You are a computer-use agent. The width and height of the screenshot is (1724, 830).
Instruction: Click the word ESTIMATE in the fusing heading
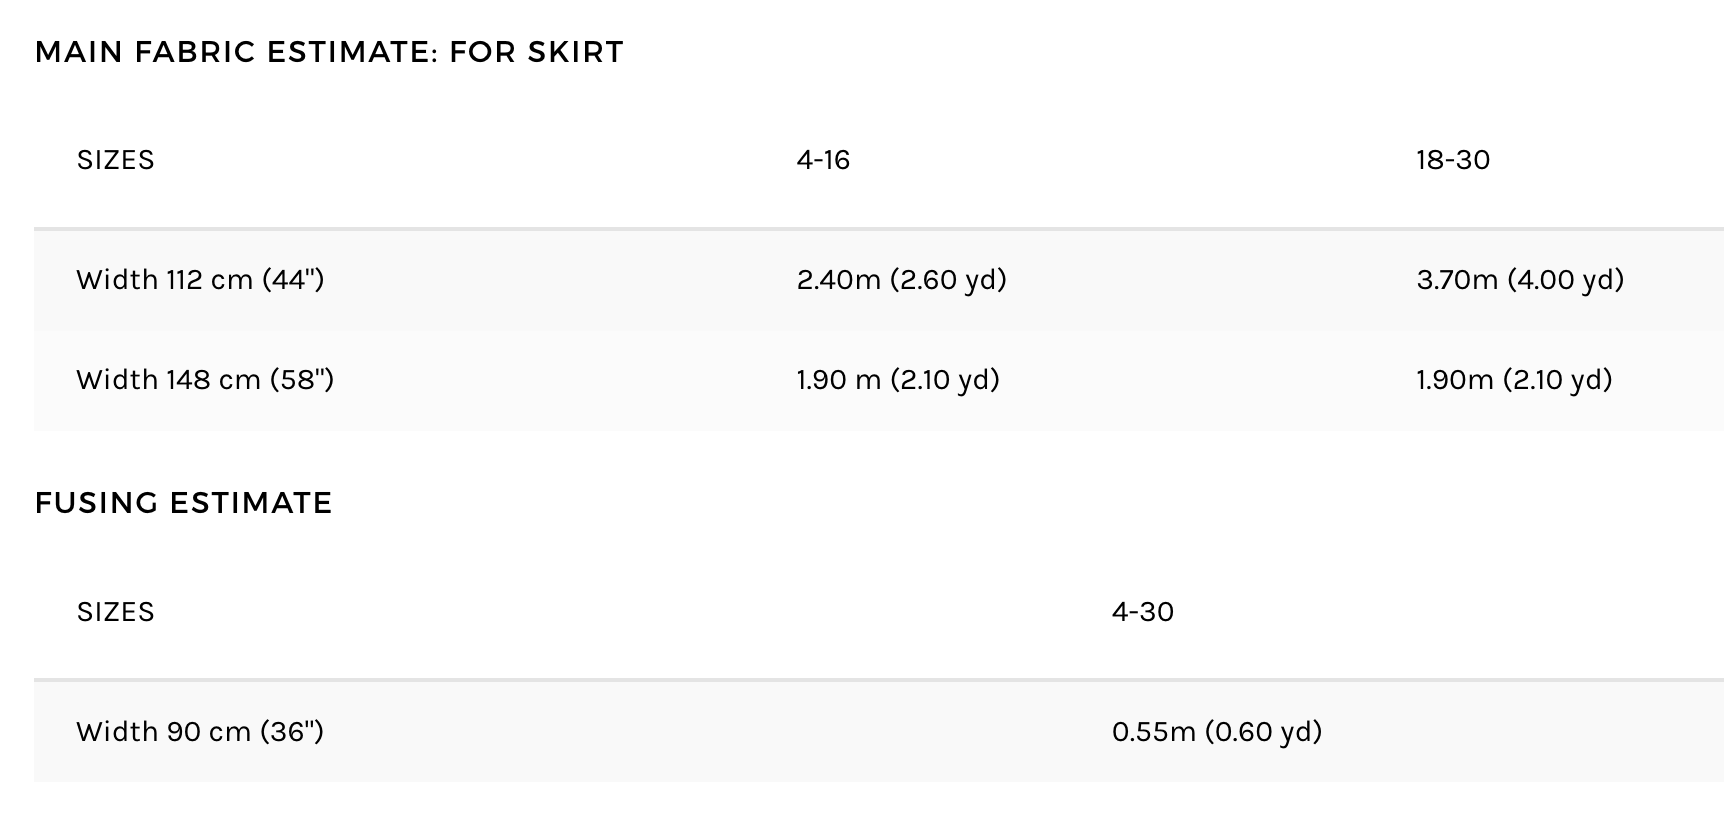(x=251, y=502)
